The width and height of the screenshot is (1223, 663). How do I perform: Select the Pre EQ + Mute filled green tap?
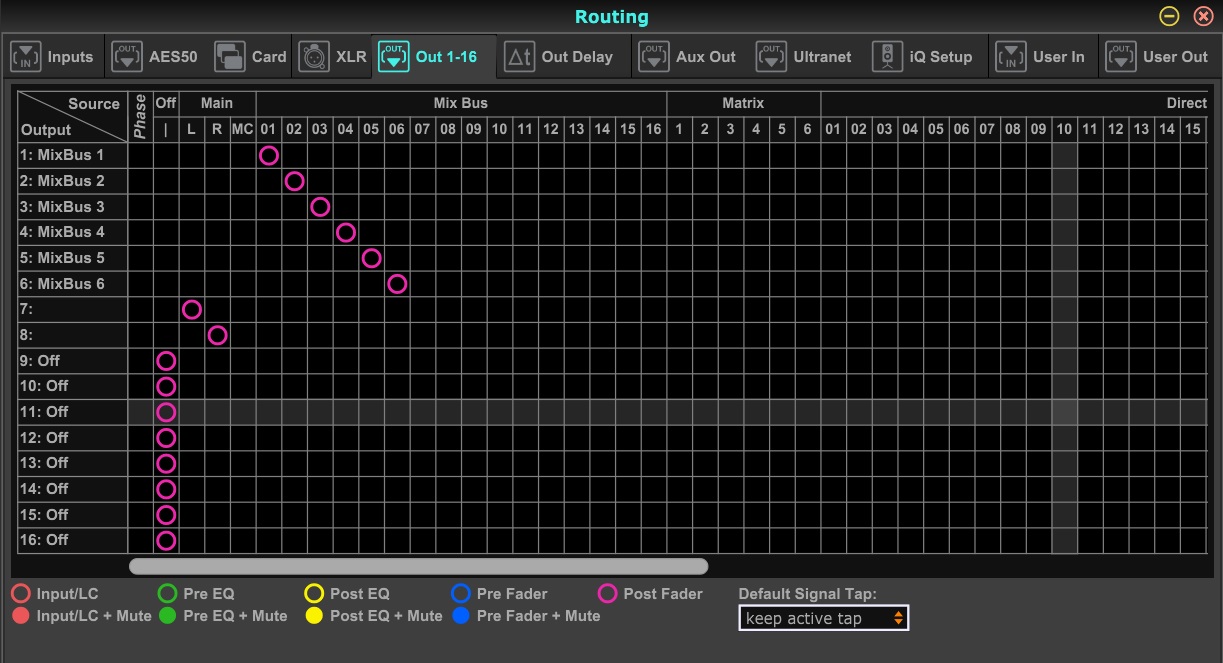coord(167,616)
